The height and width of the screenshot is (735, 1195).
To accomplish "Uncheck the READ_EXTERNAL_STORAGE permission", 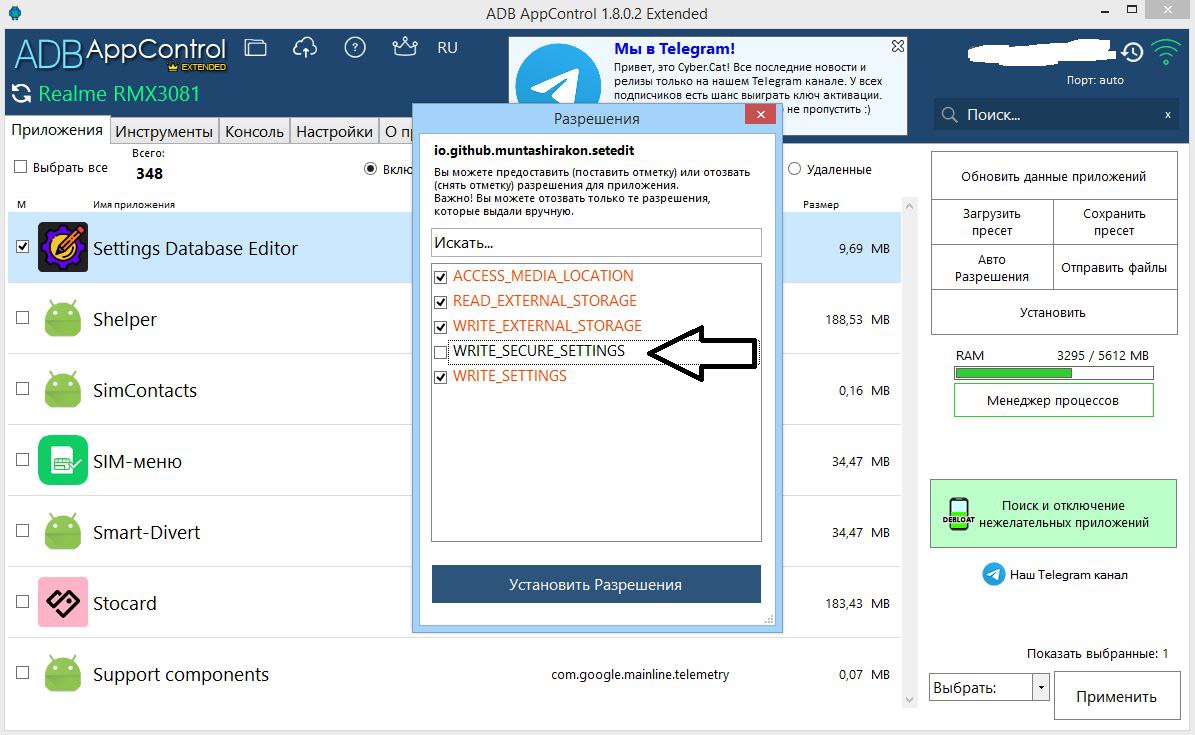I will (440, 302).
